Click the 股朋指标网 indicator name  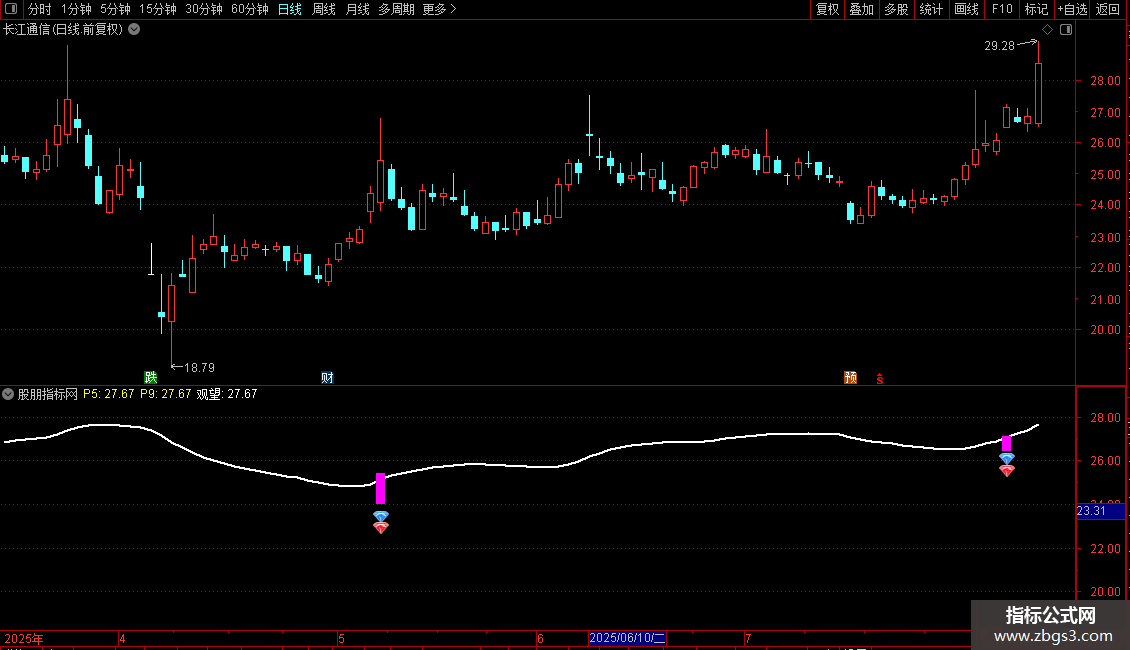tap(48, 394)
